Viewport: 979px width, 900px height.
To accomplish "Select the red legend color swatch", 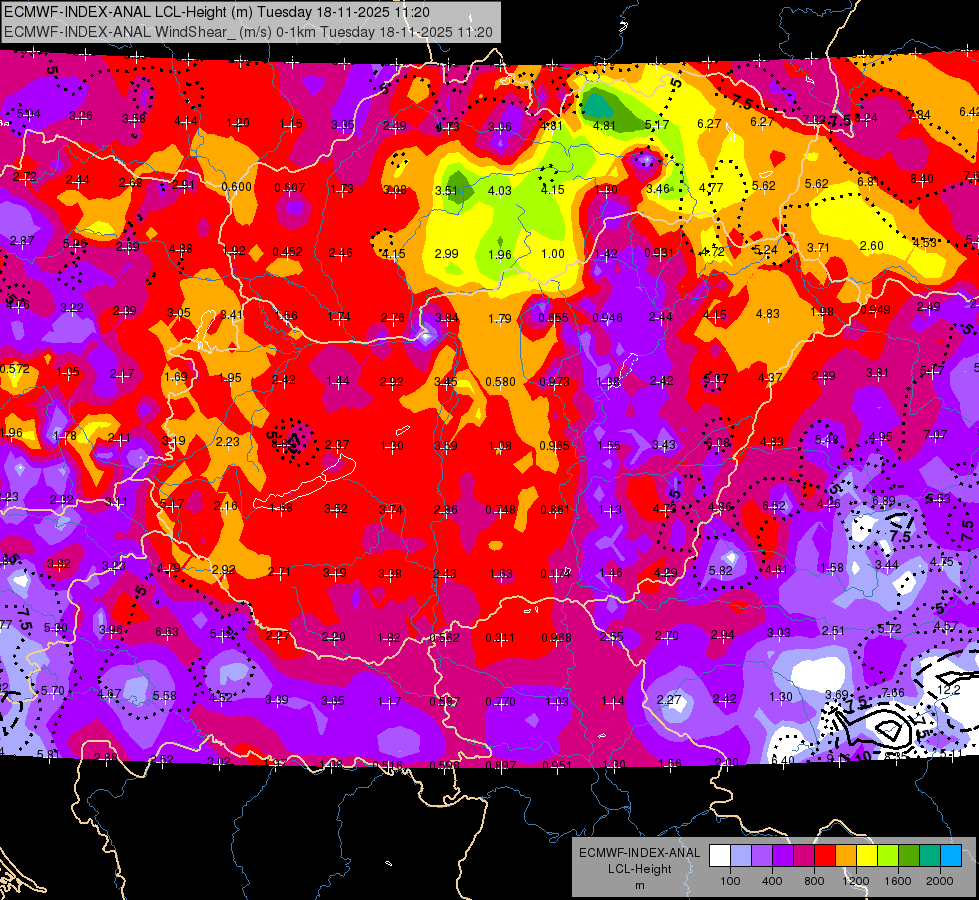I will (825, 856).
